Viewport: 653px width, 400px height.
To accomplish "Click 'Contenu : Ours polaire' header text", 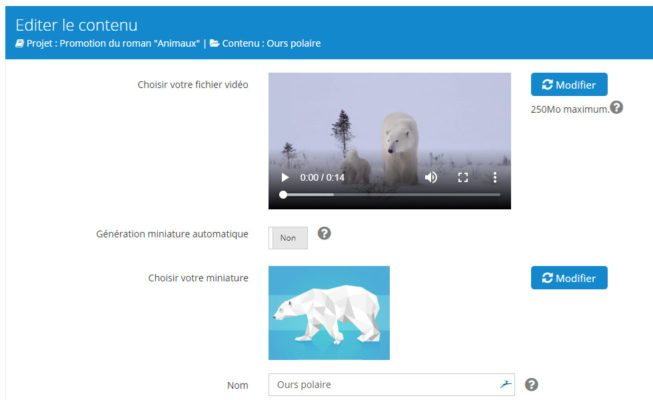I will (x=271, y=43).
